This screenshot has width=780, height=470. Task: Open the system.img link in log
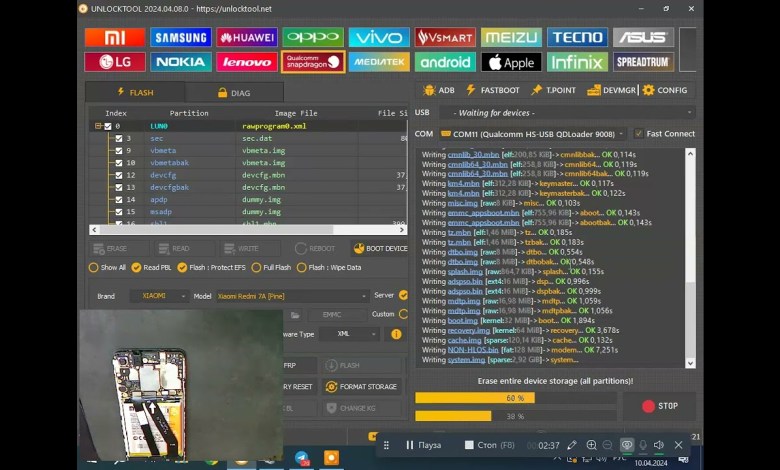coord(466,360)
